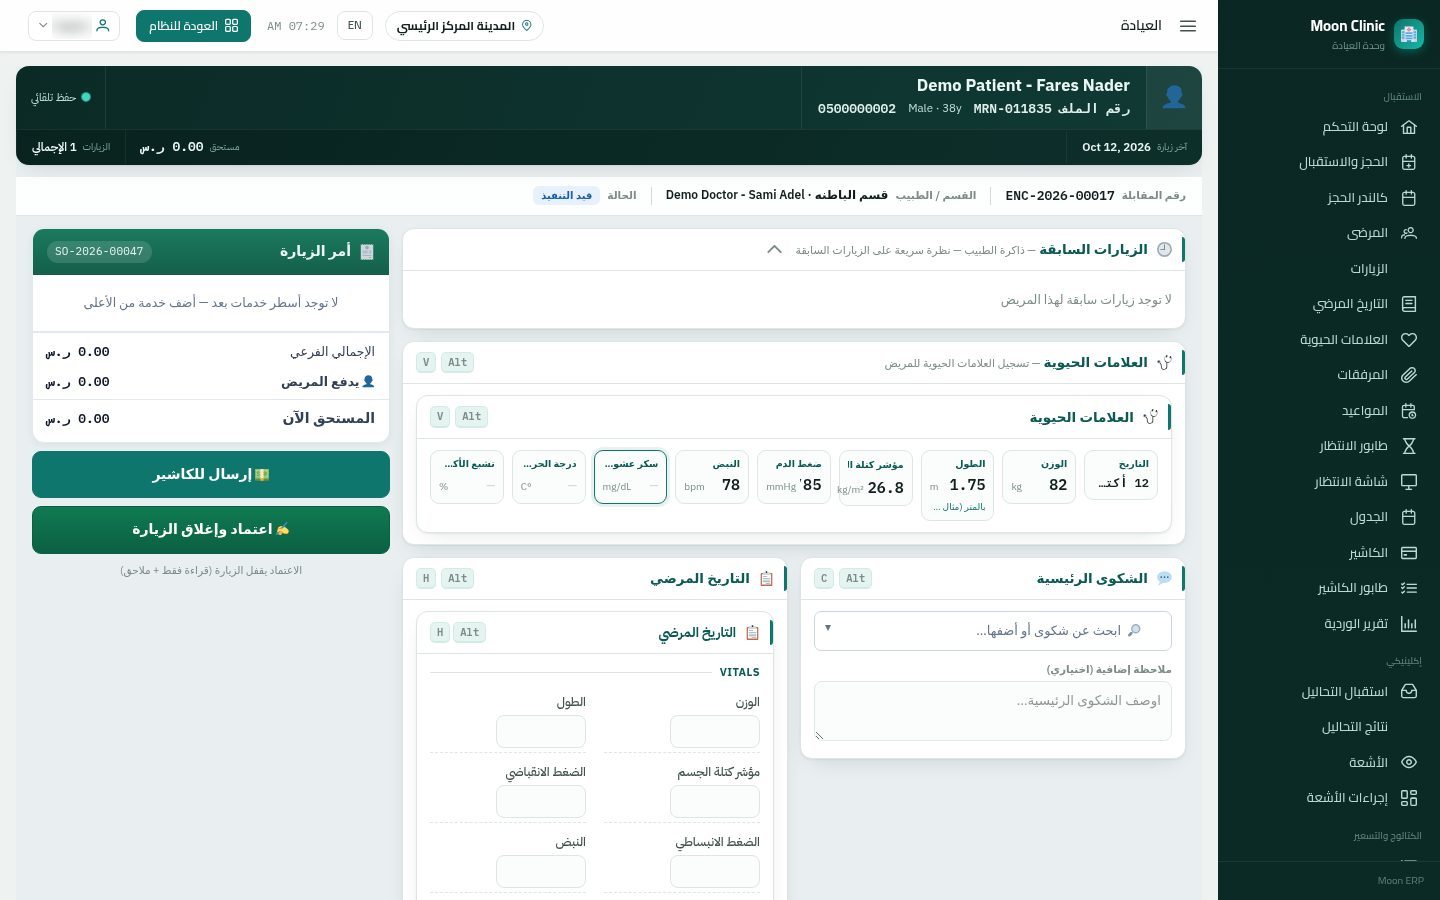Open استقبال التحاليل

[x=1359, y=692]
